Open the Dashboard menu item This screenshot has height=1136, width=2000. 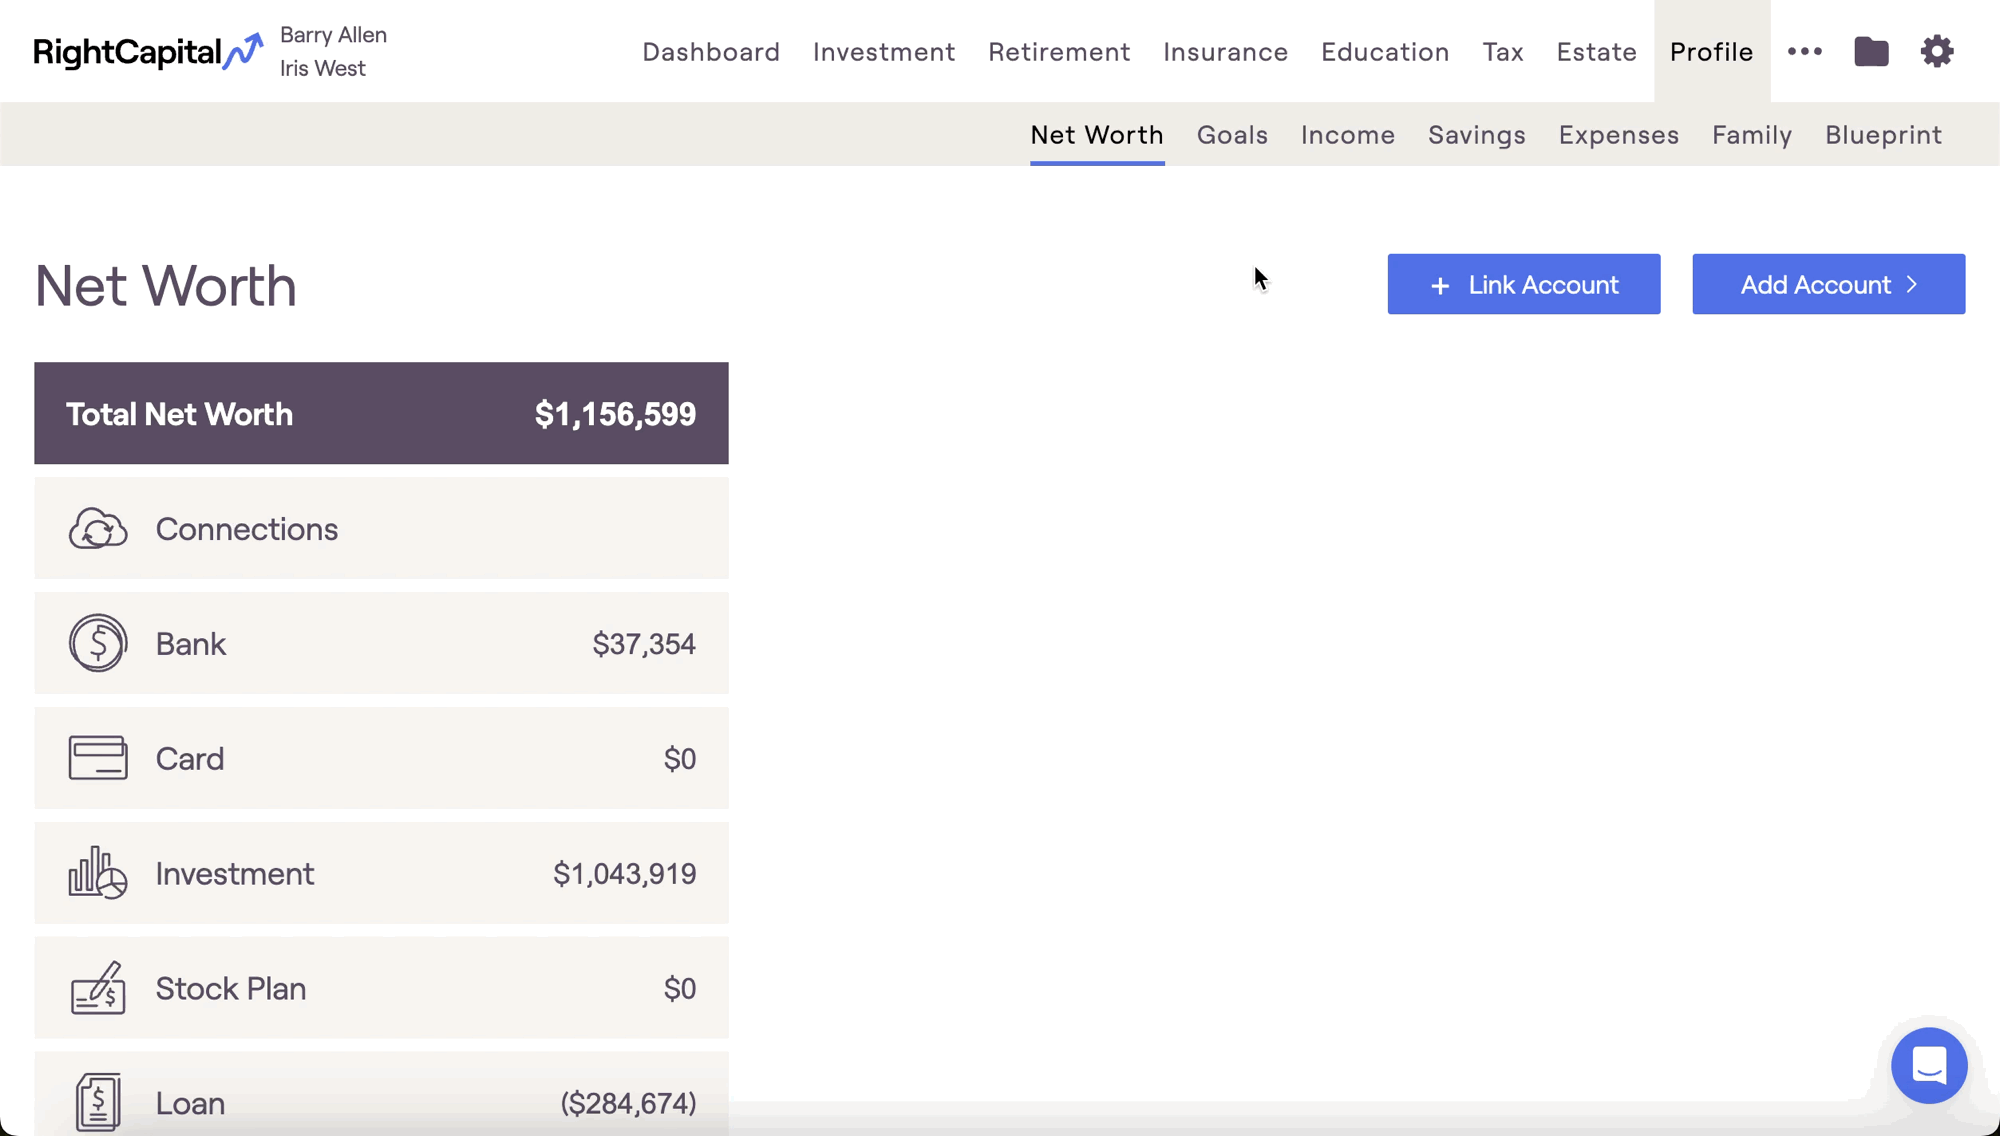(x=711, y=51)
